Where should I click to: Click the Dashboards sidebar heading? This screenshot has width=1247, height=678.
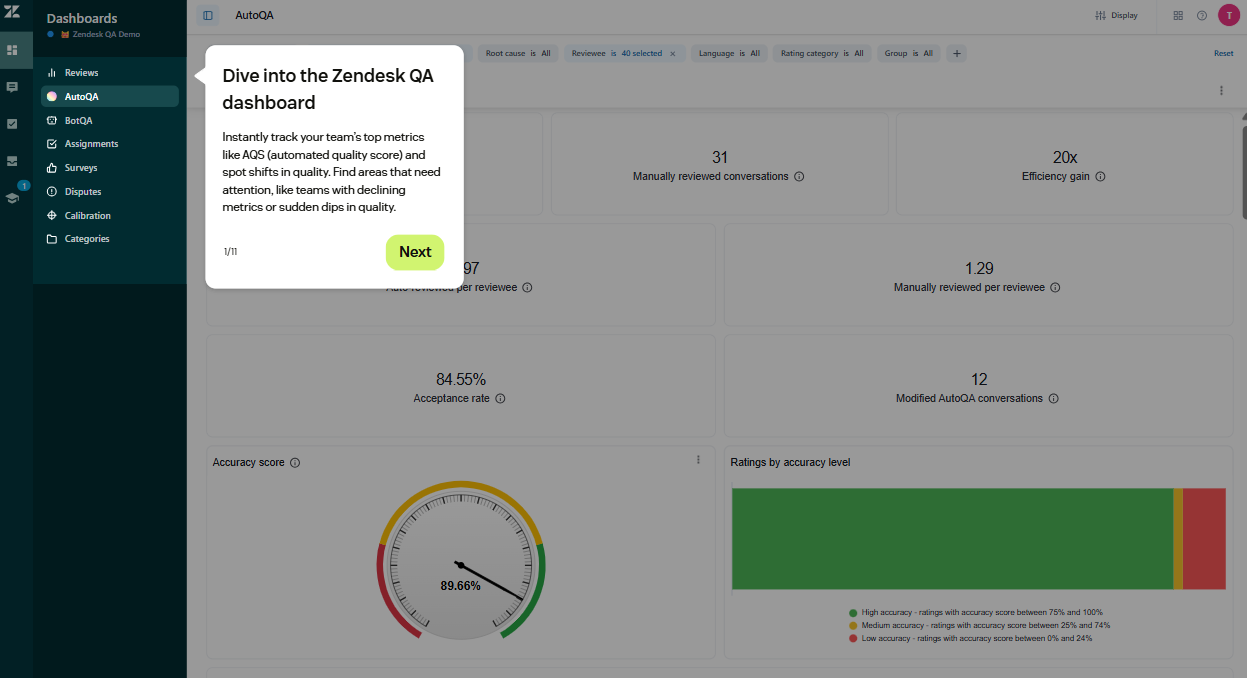(82, 18)
